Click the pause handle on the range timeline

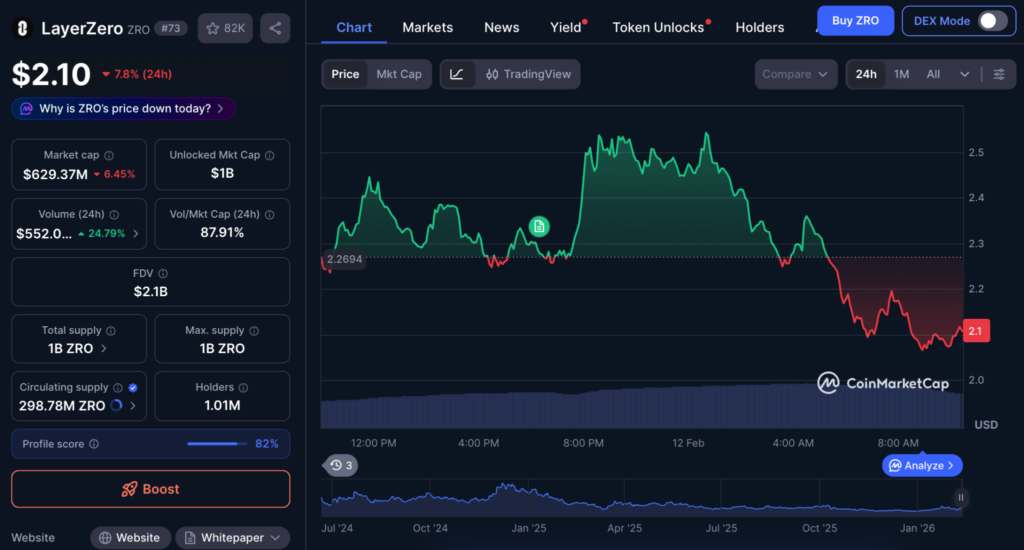point(961,497)
